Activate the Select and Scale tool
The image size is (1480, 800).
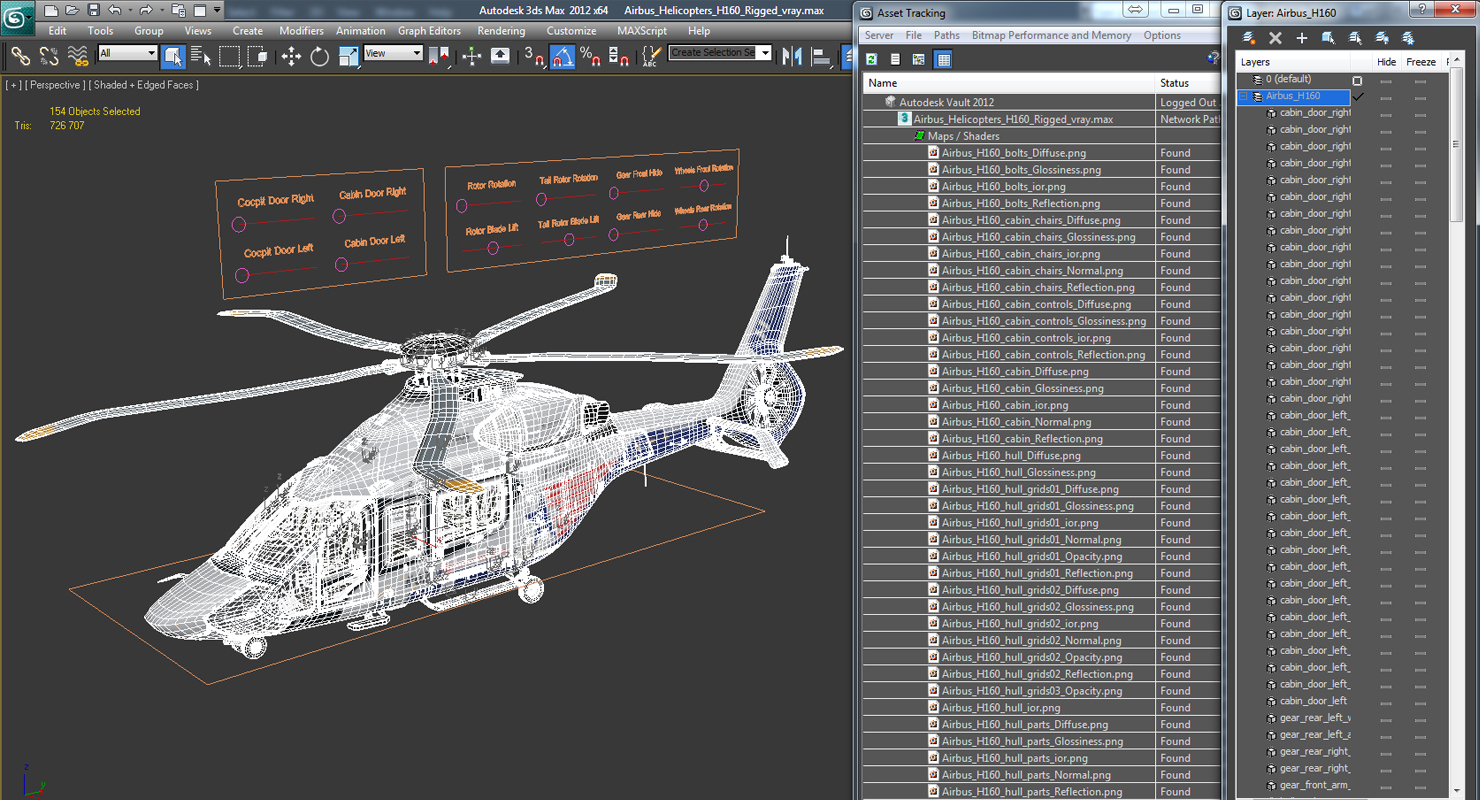click(x=348, y=56)
